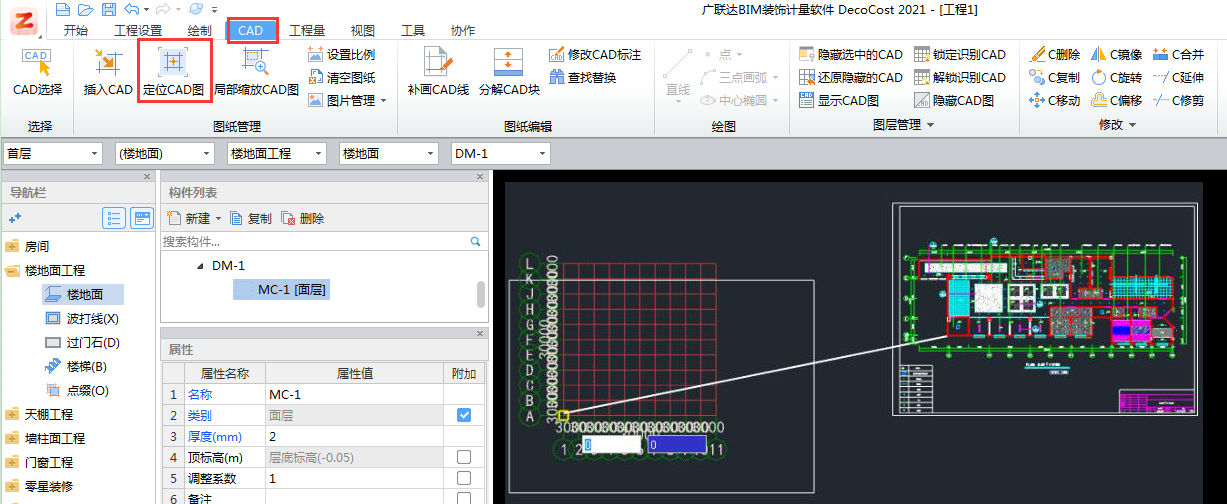Click the undo arrow in quick access bar
Image resolution: width=1227 pixels, height=504 pixels.
coord(130,9)
